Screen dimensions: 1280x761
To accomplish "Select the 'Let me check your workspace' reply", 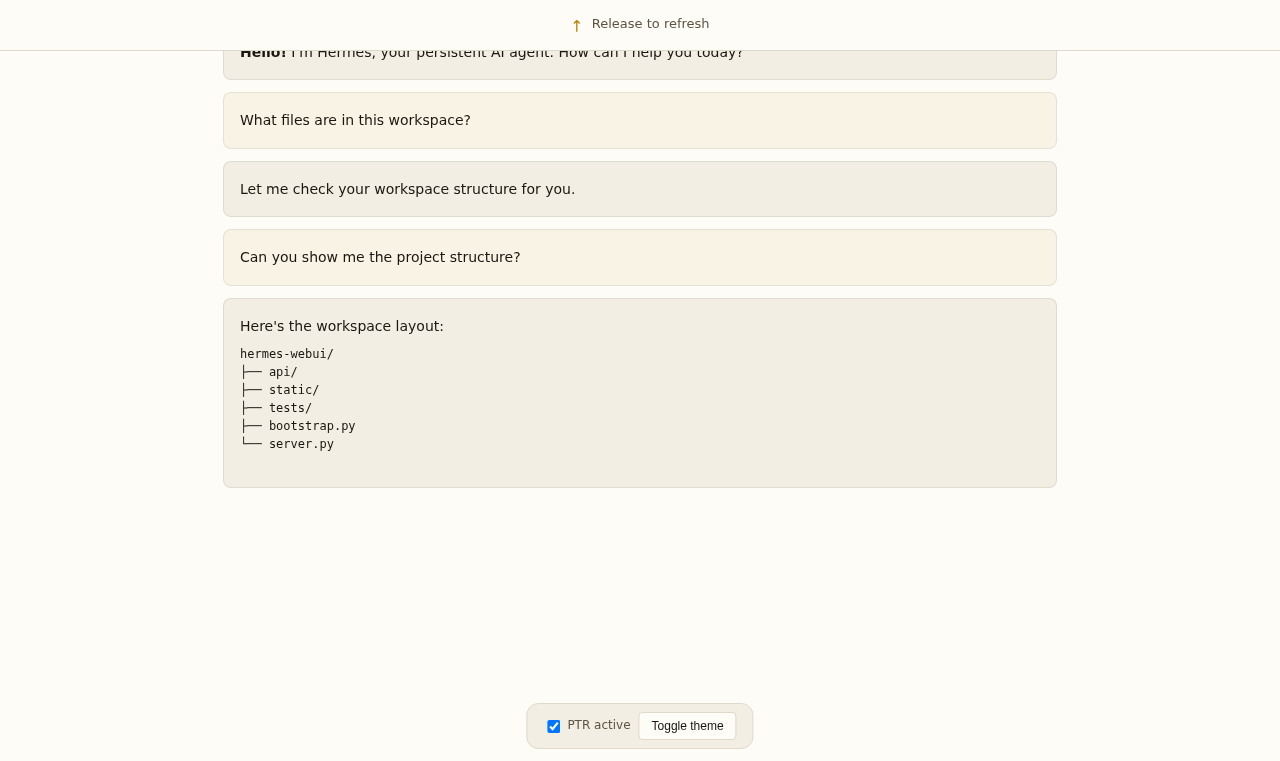I will pyautogui.click(x=640, y=189).
